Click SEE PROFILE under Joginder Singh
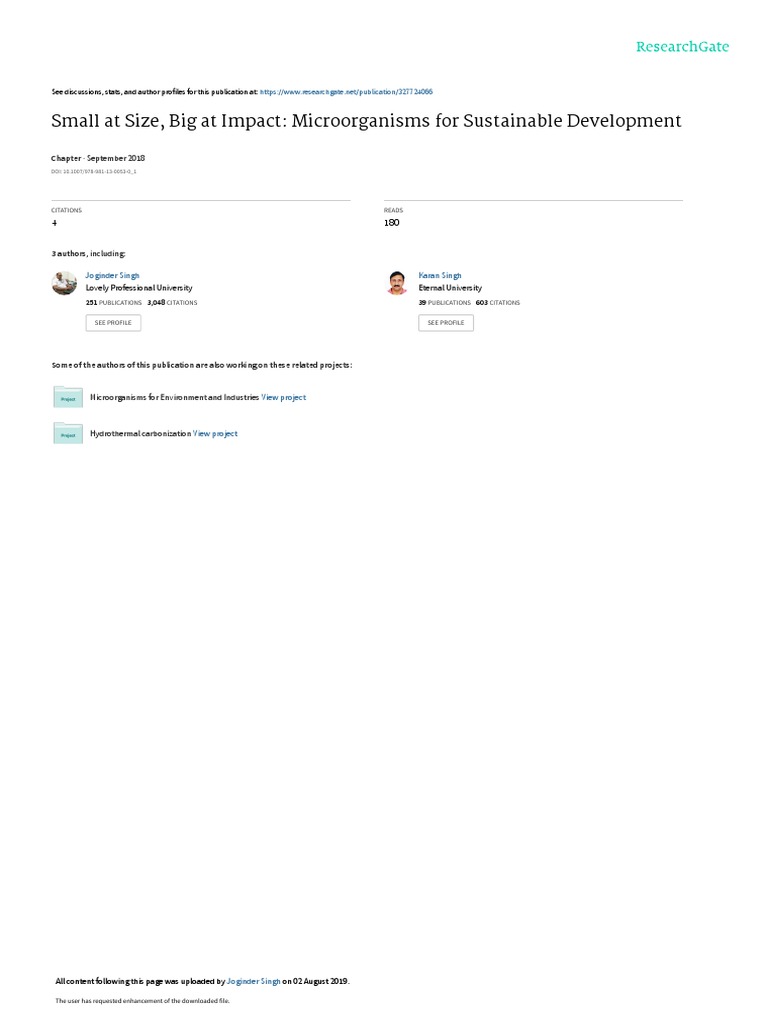This screenshot has height=1024, width=768. click(x=113, y=323)
